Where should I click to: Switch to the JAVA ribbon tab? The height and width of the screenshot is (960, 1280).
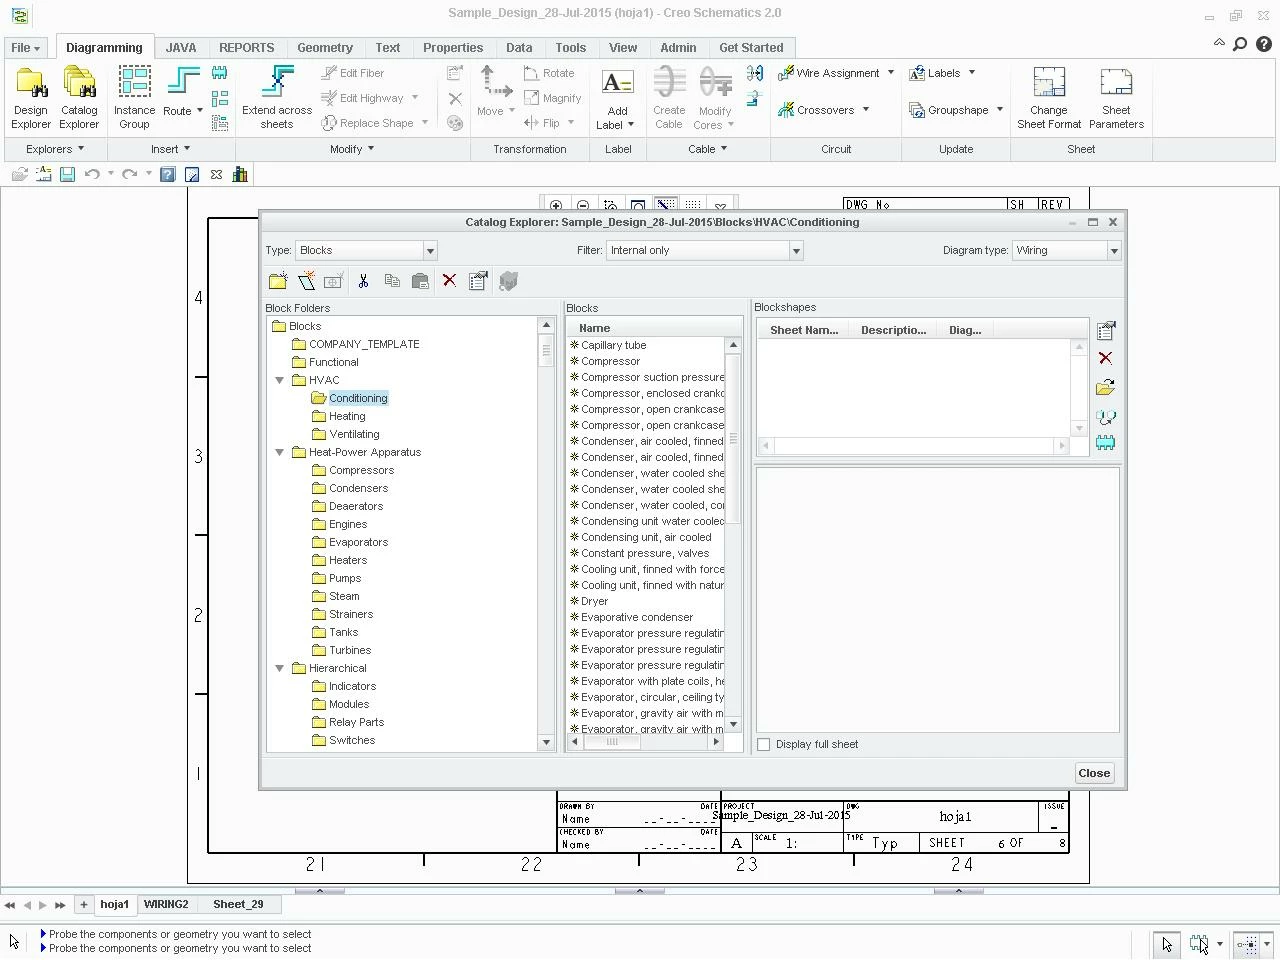(181, 47)
